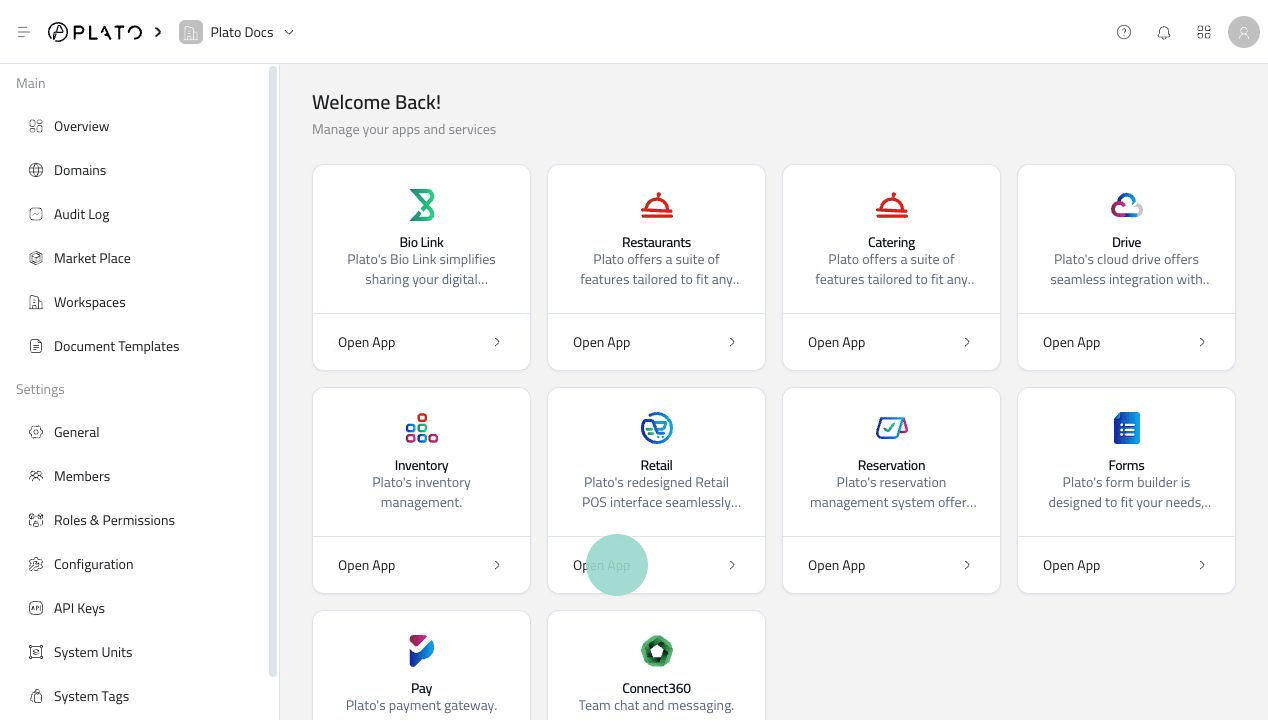Click the Configuration gear icon

point(36,564)
